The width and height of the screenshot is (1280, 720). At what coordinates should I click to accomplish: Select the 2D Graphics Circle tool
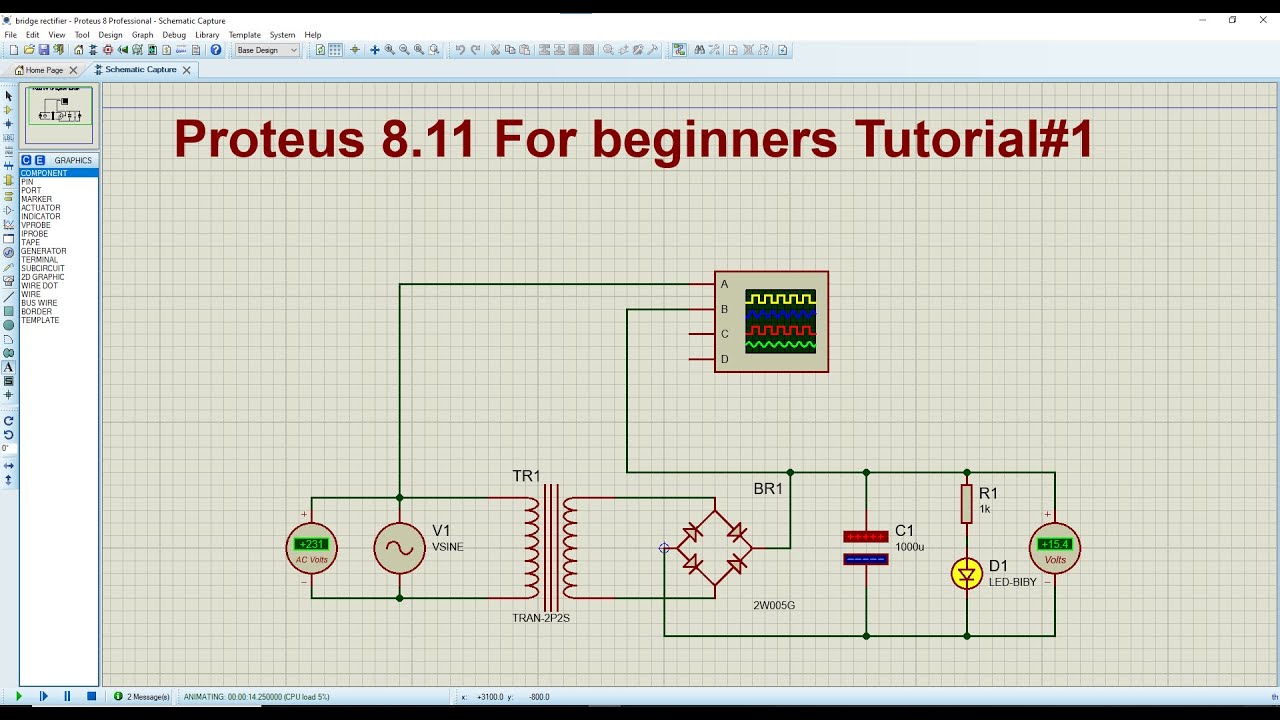click(x=9, y=324)
